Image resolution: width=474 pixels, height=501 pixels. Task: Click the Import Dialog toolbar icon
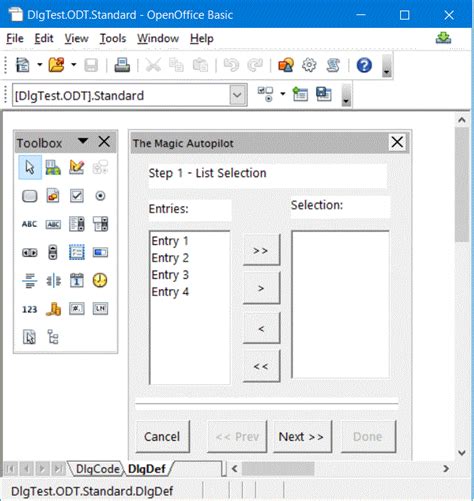(x=300, y=94)
